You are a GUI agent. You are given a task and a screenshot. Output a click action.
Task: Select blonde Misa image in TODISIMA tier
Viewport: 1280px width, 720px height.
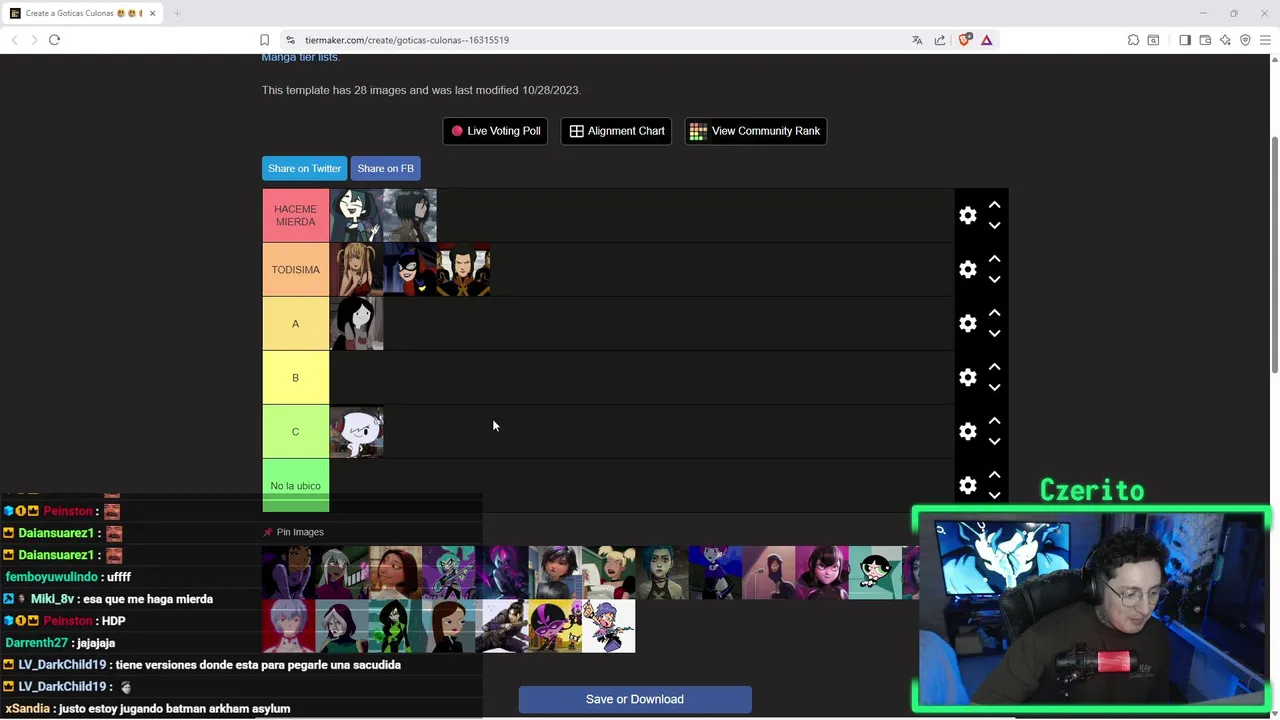click(x=356, y=269)
